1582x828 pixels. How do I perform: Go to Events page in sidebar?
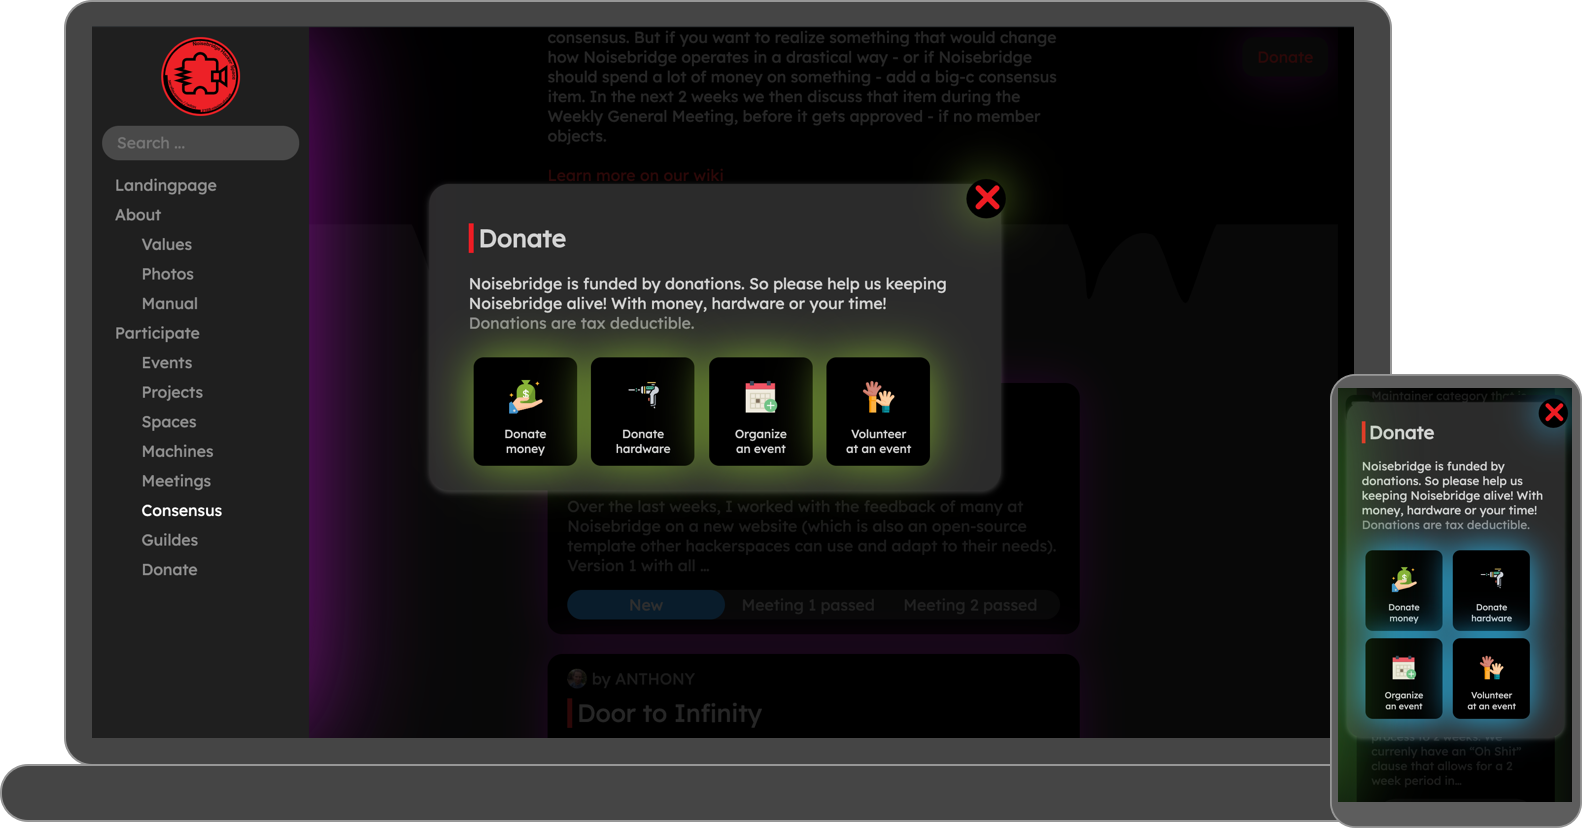167,363
